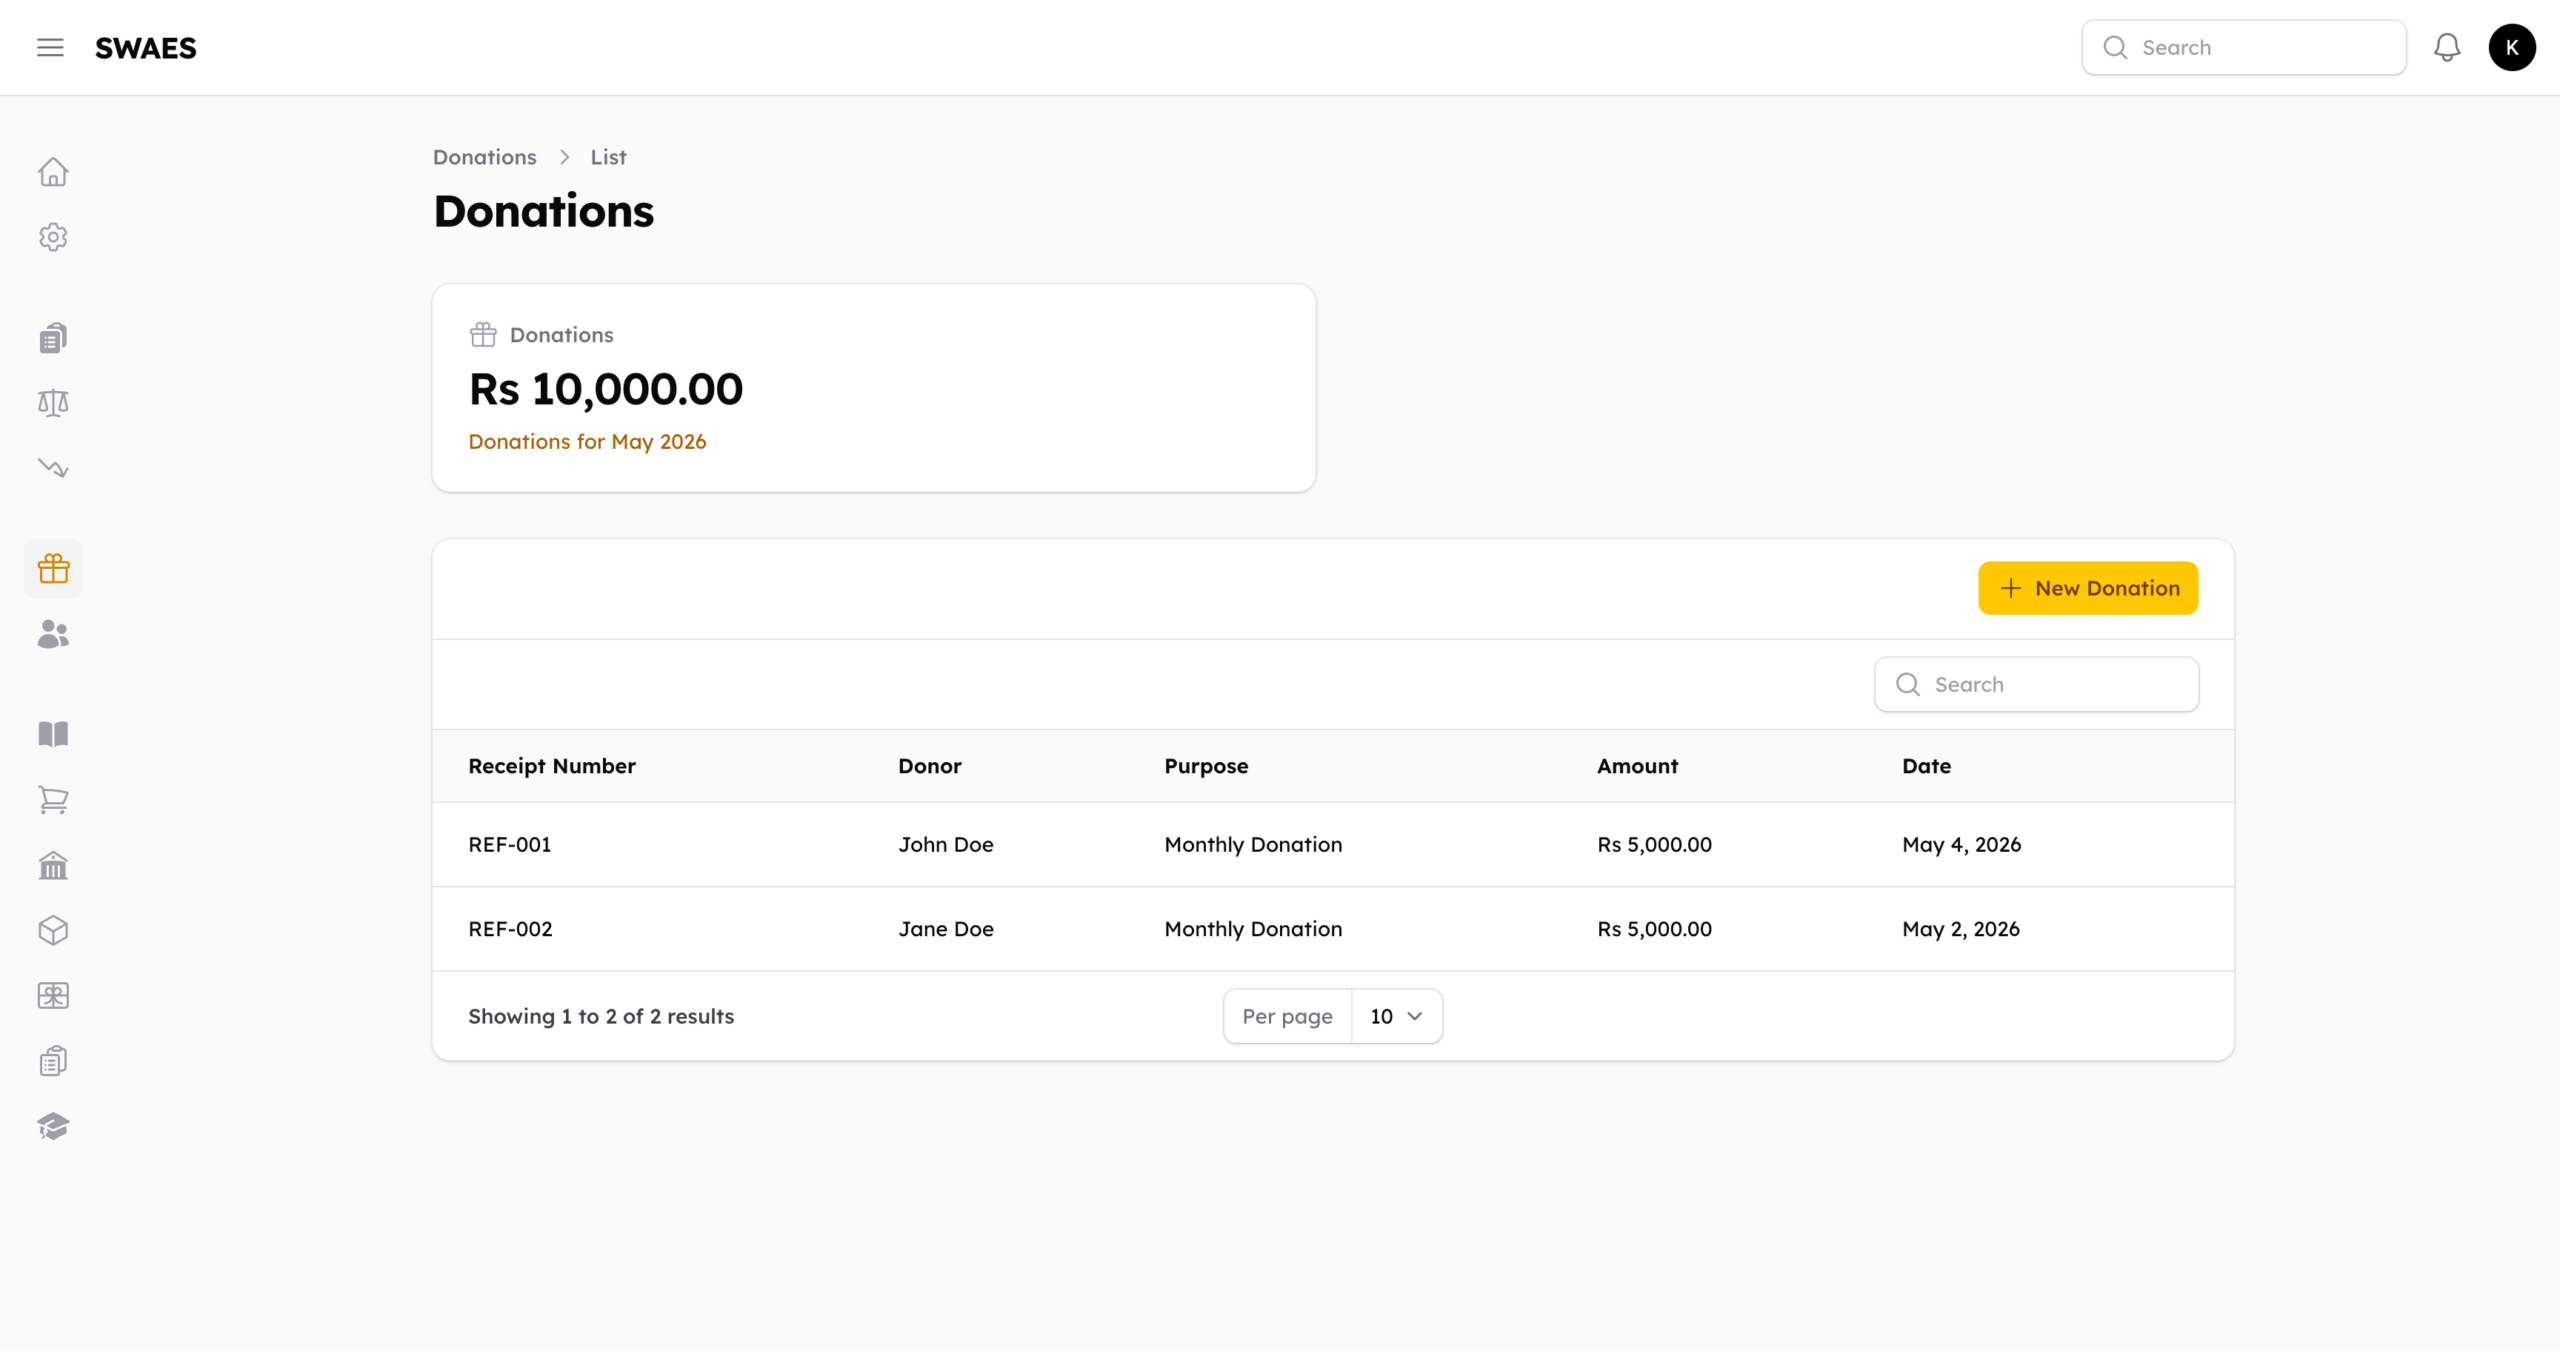Click the May 4, 2026 date cell
This screenshot has width=2560, height=1351.
click(1962, 844)
